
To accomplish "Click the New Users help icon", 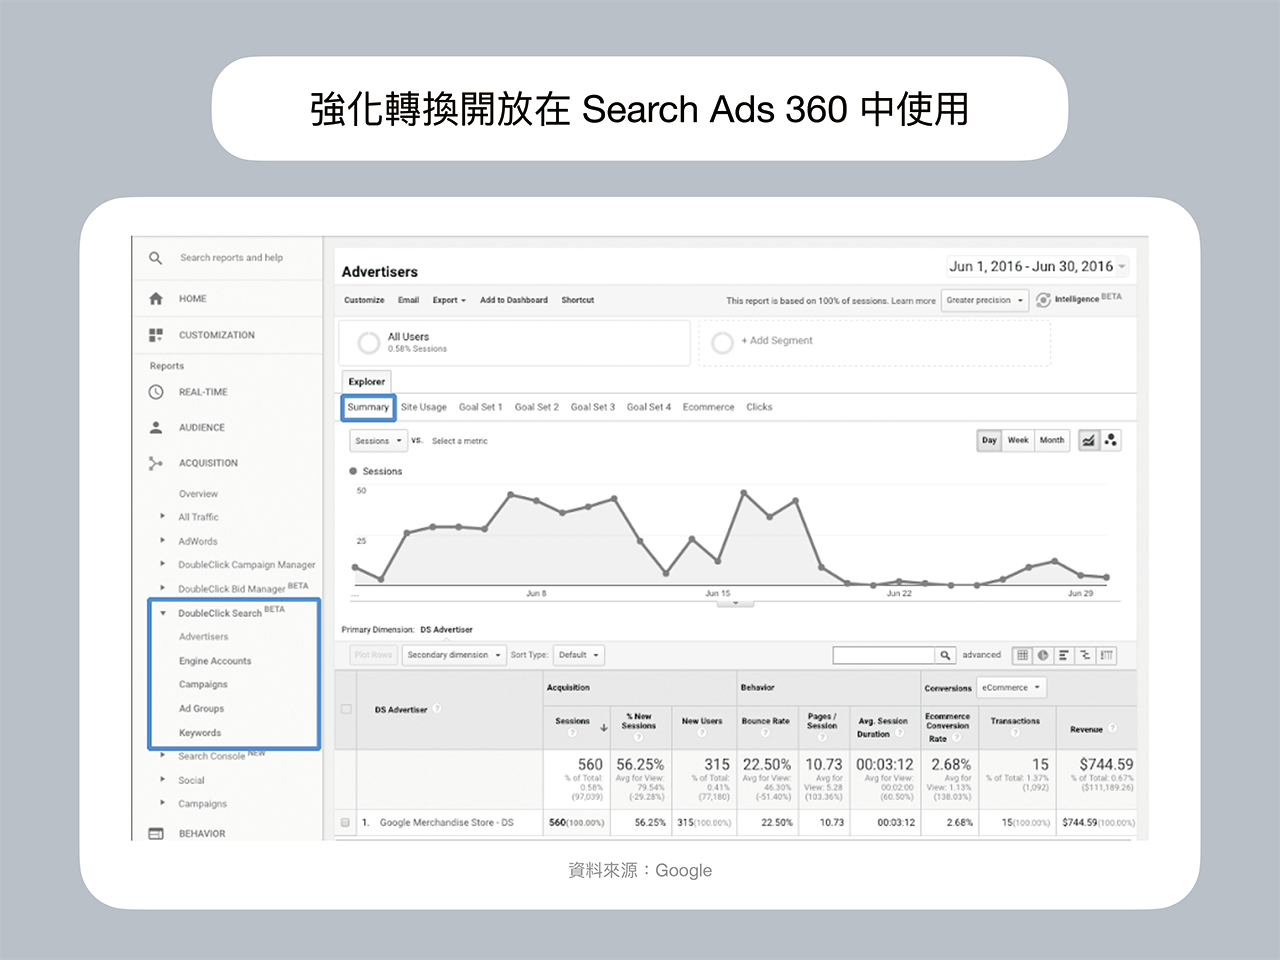I will click(x=702, y=733).
